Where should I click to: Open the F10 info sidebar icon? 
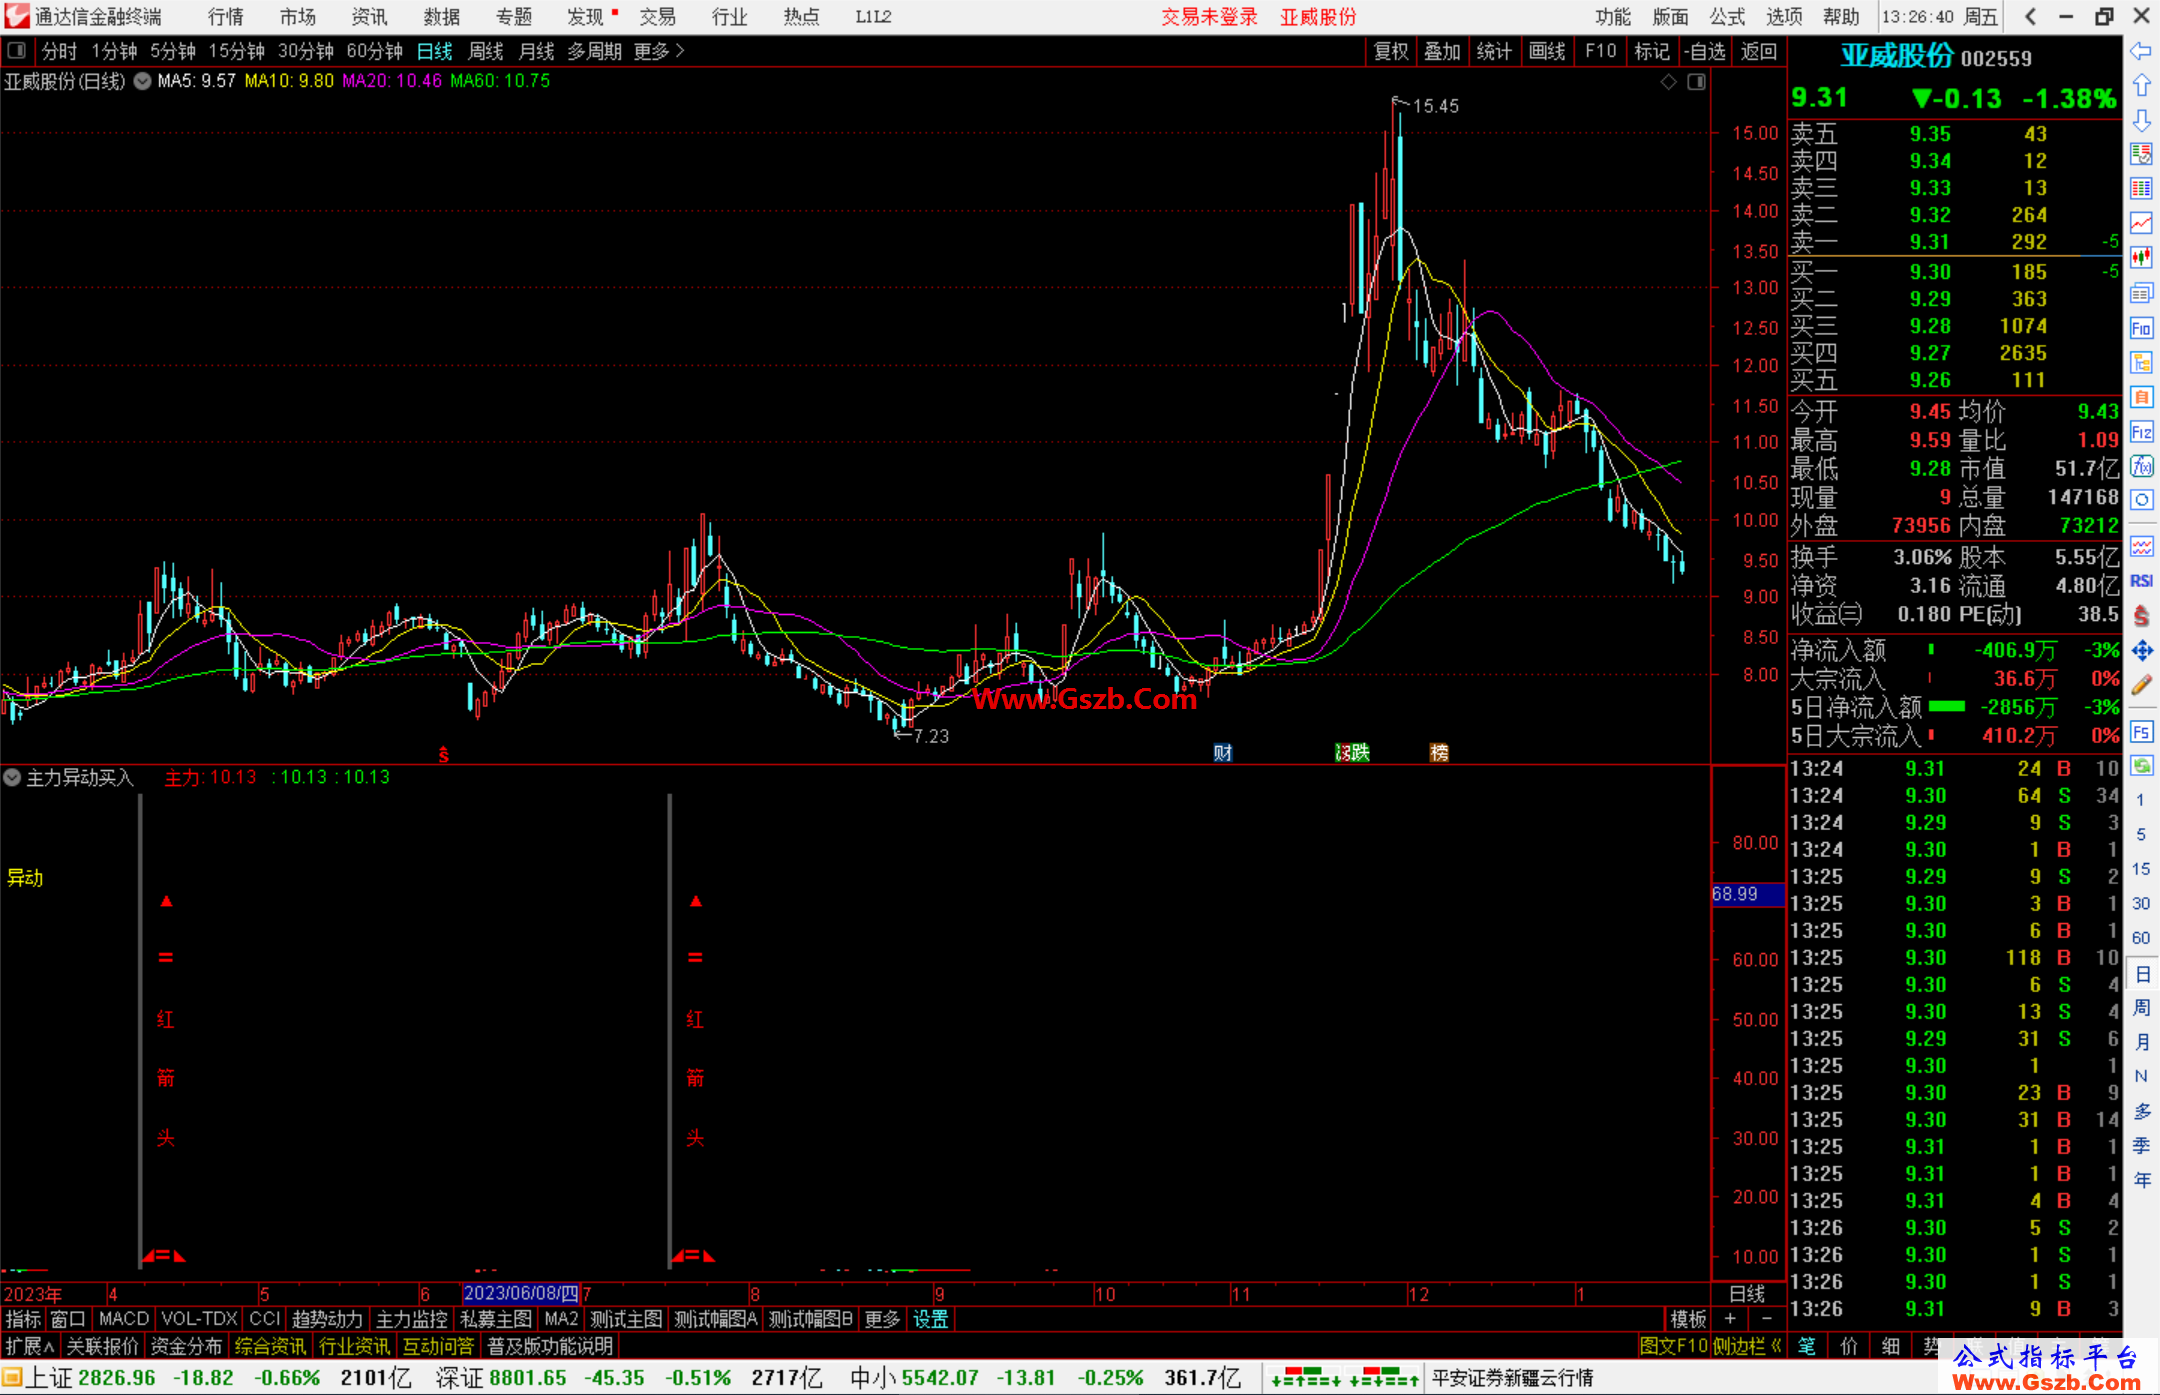pyautogui.click(x=2141, y=328)
